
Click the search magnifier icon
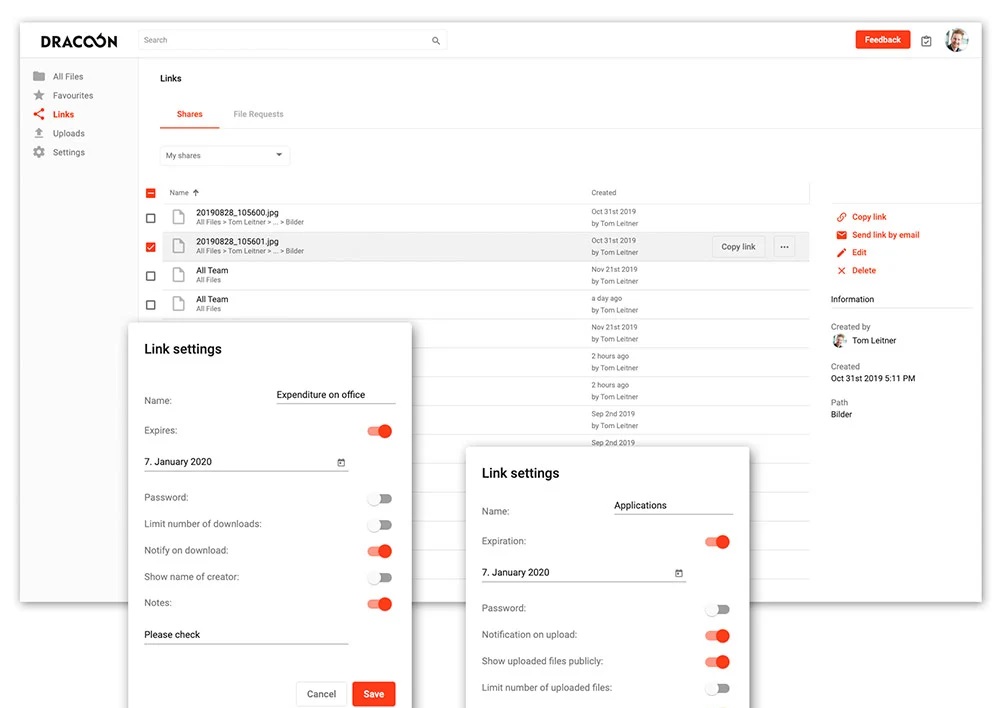pos(436,41)
